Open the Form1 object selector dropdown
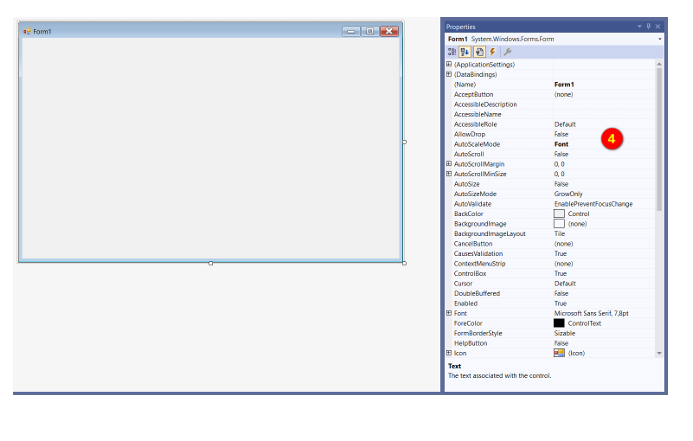The width and height of the screenshot is (693, 441). click(x=659, y=39)
